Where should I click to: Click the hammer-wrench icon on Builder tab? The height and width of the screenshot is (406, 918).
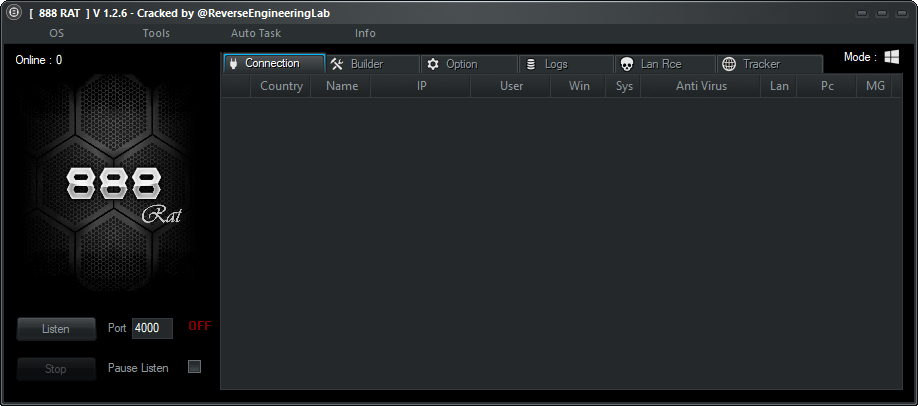pos(337,64)
